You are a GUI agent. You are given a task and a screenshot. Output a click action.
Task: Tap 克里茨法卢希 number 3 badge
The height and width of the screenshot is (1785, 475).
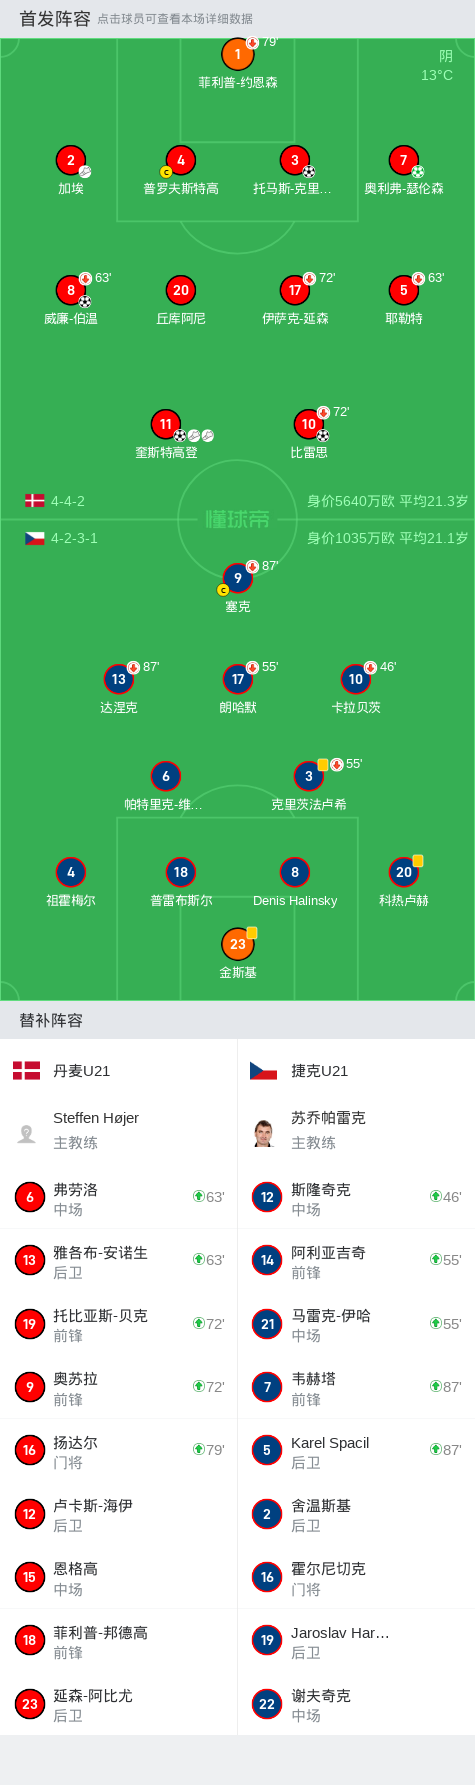click(x=309, y=776)
